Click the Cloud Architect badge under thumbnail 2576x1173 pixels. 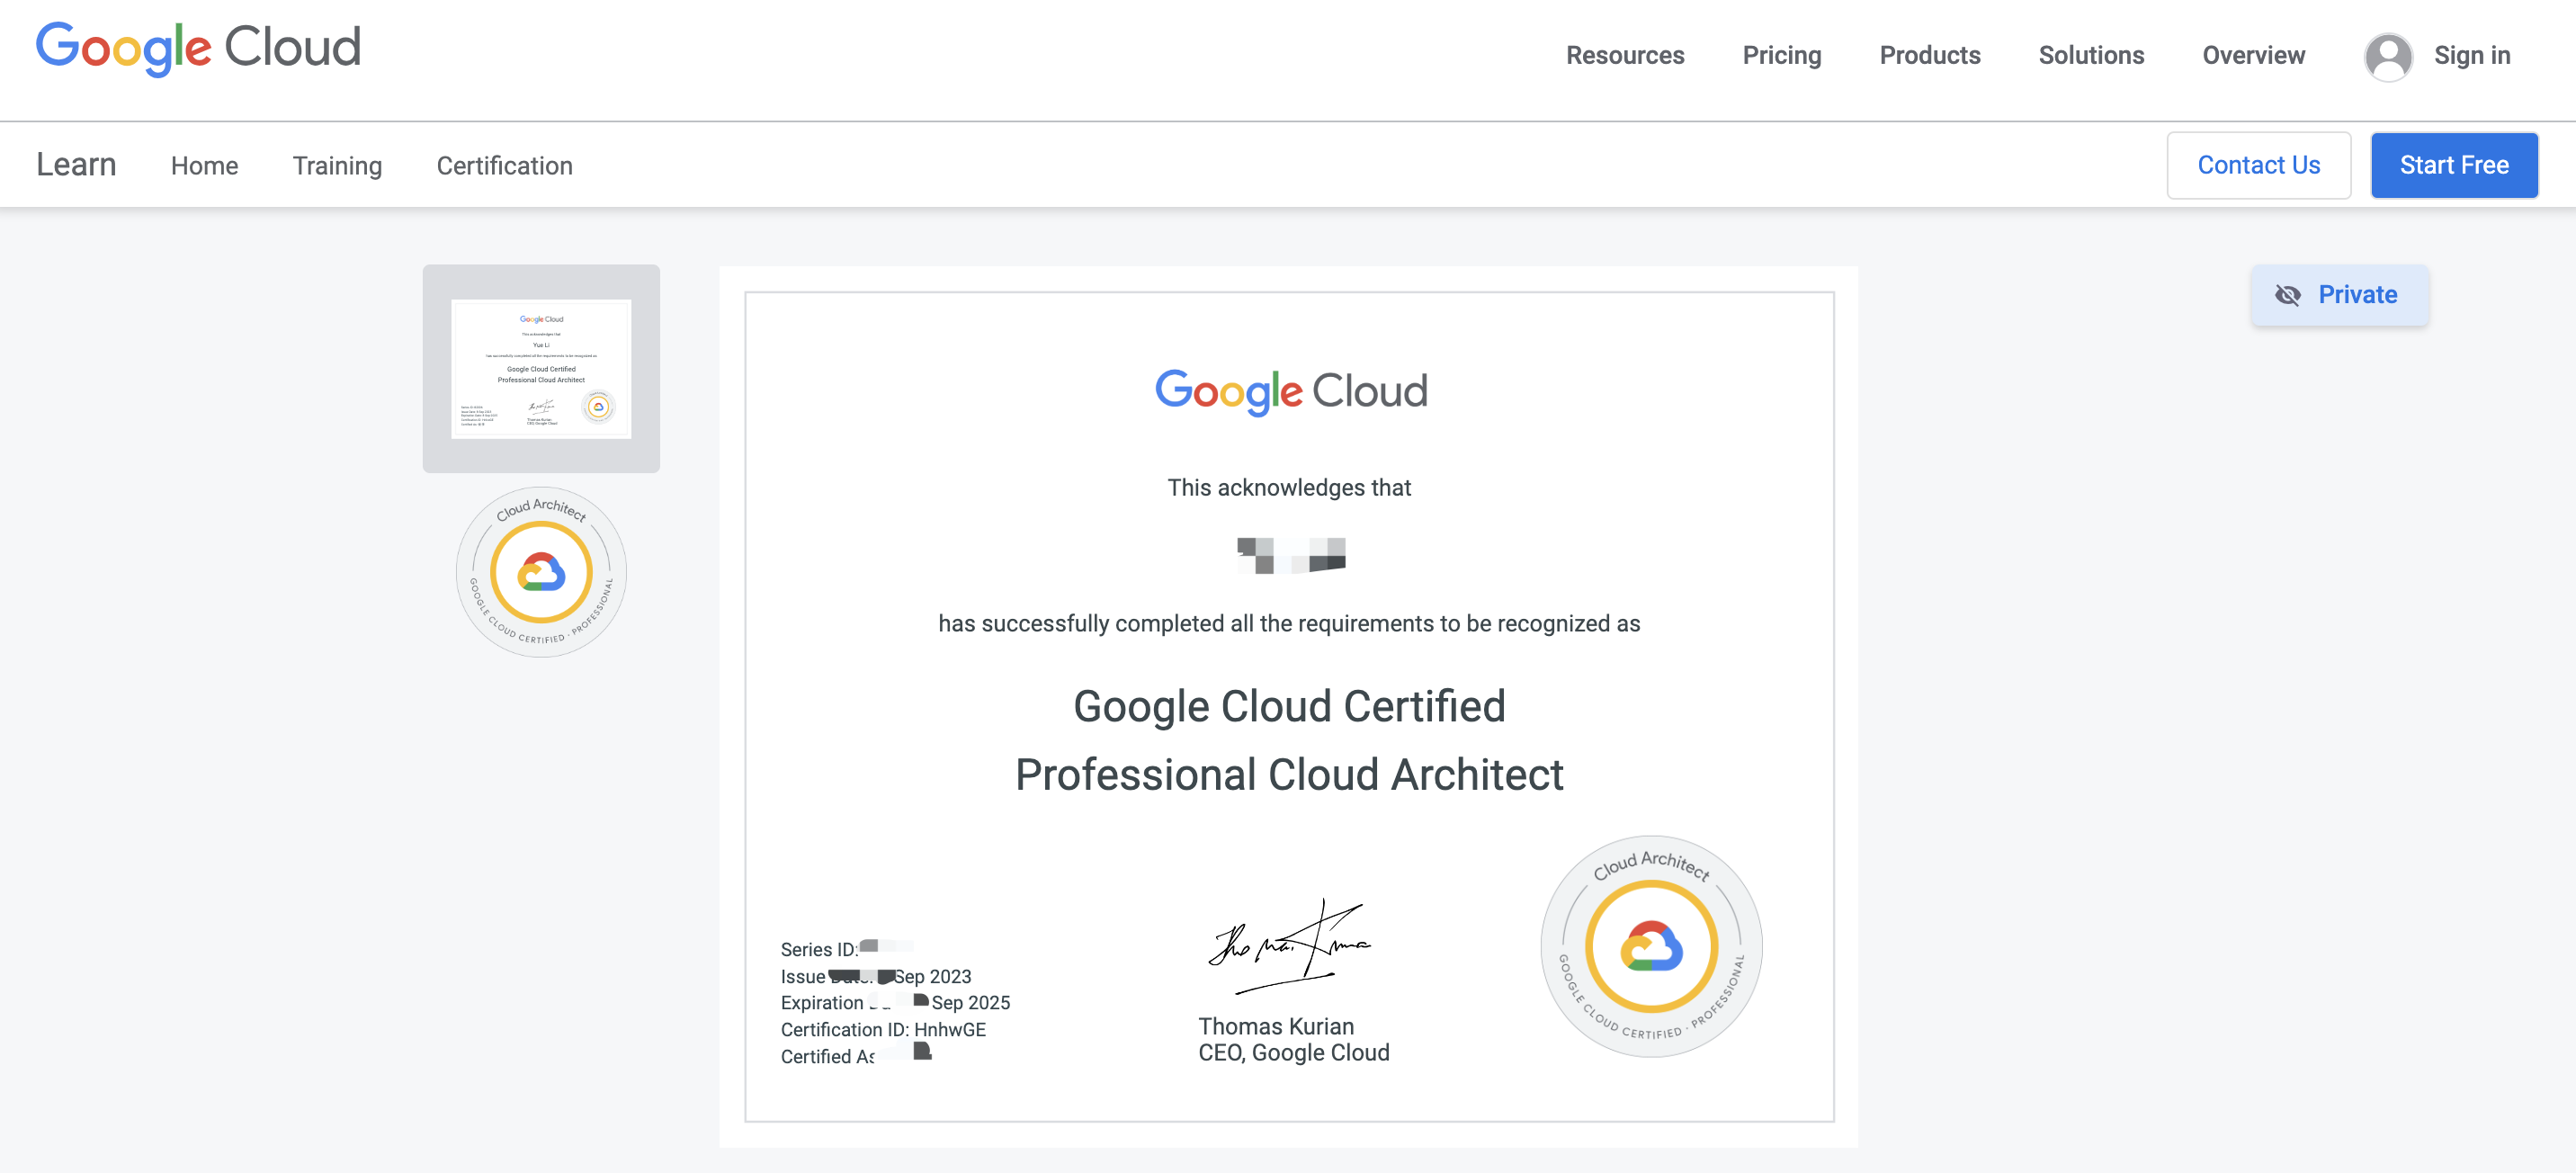pyautogui.click(x=541, y=572)
